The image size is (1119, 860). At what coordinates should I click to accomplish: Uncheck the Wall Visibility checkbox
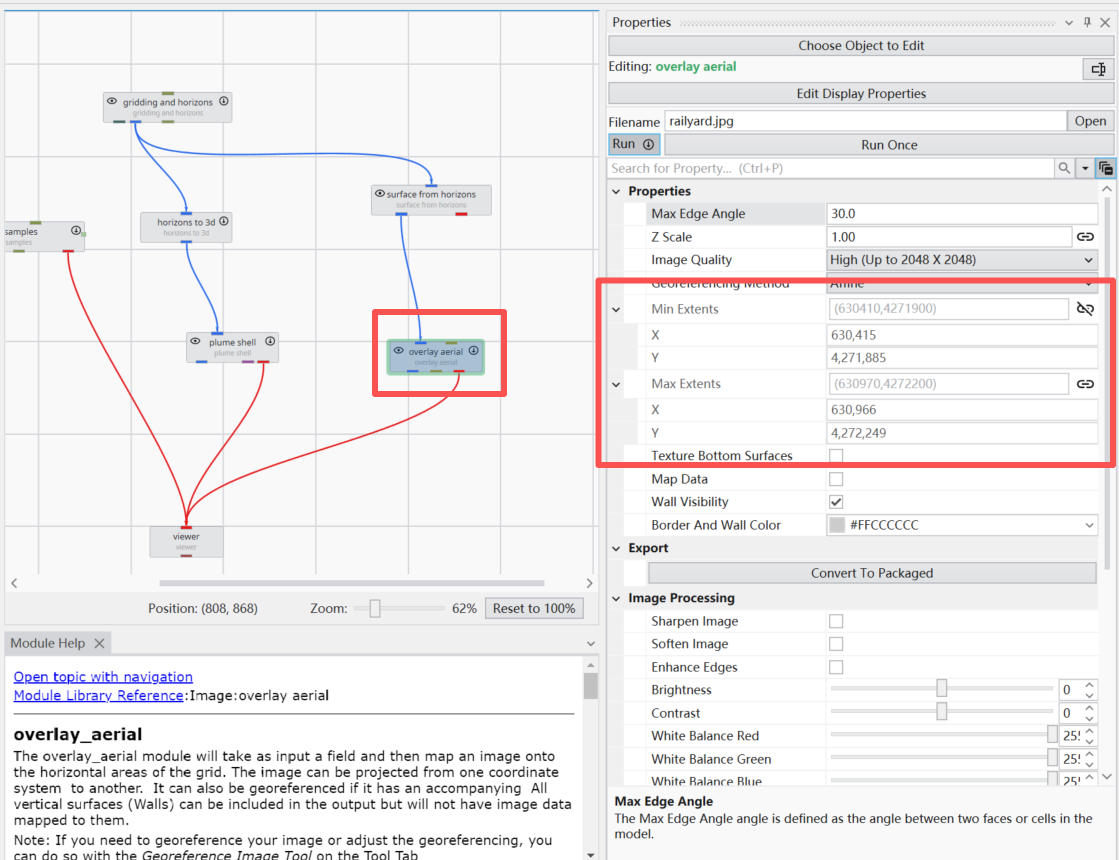836,502
